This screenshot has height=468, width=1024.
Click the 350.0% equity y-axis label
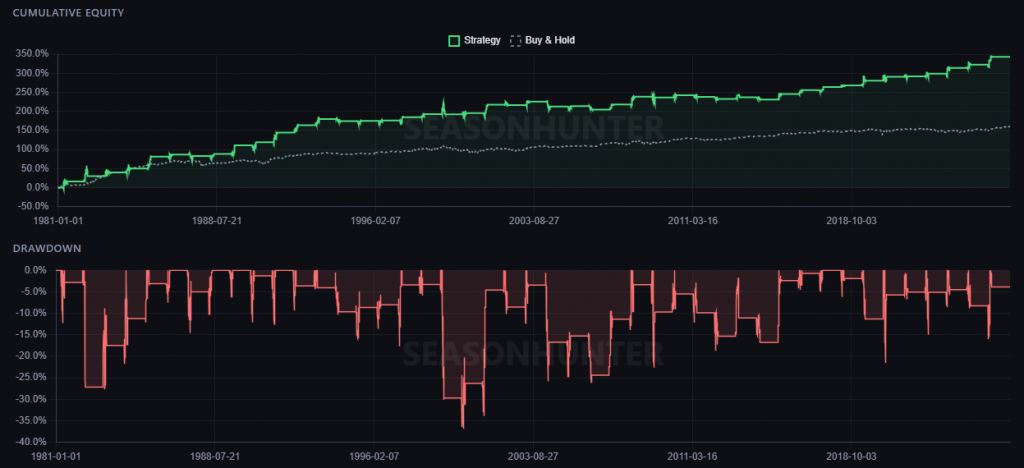32,54
